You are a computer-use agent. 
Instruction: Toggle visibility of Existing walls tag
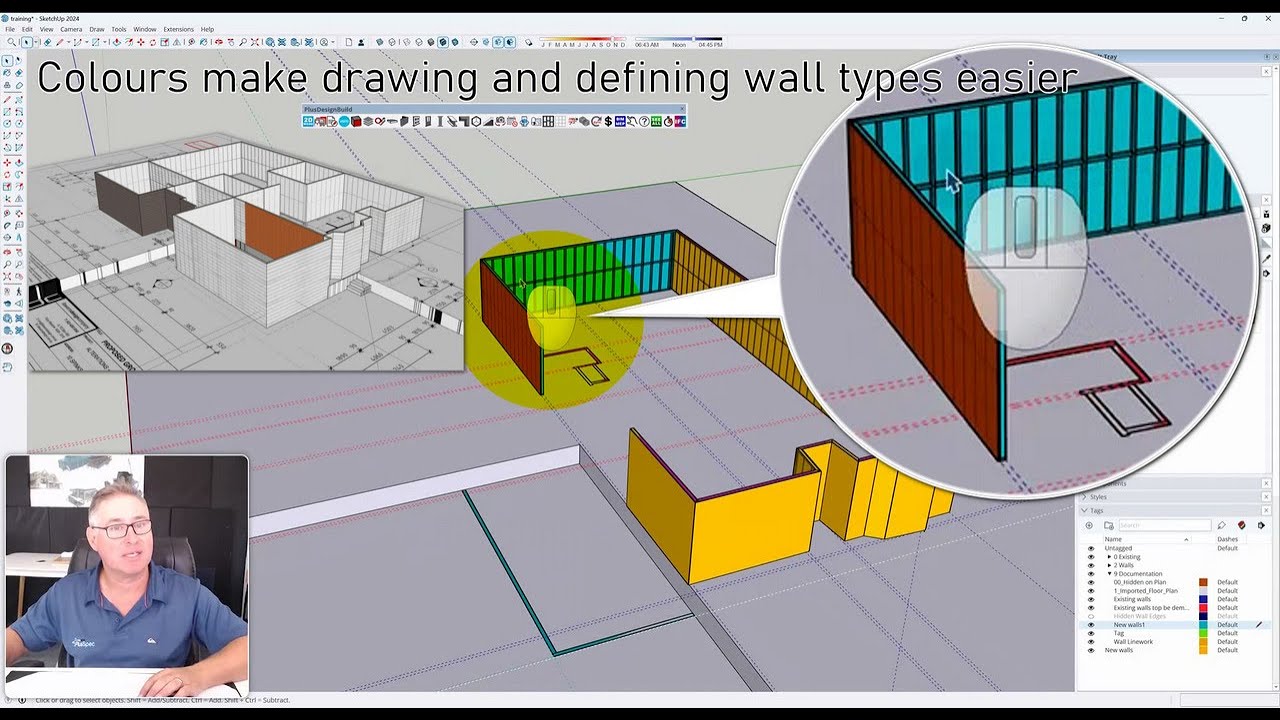pos(1091,599)
